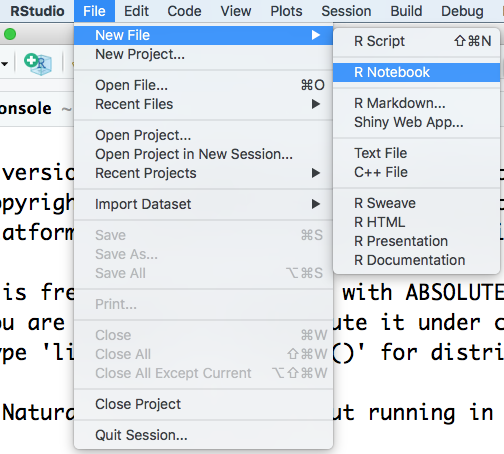The height and width of the screenshot is (454, 504).
Task: Expand the Recent Projects submenu arrow
Action: [316, 173]
